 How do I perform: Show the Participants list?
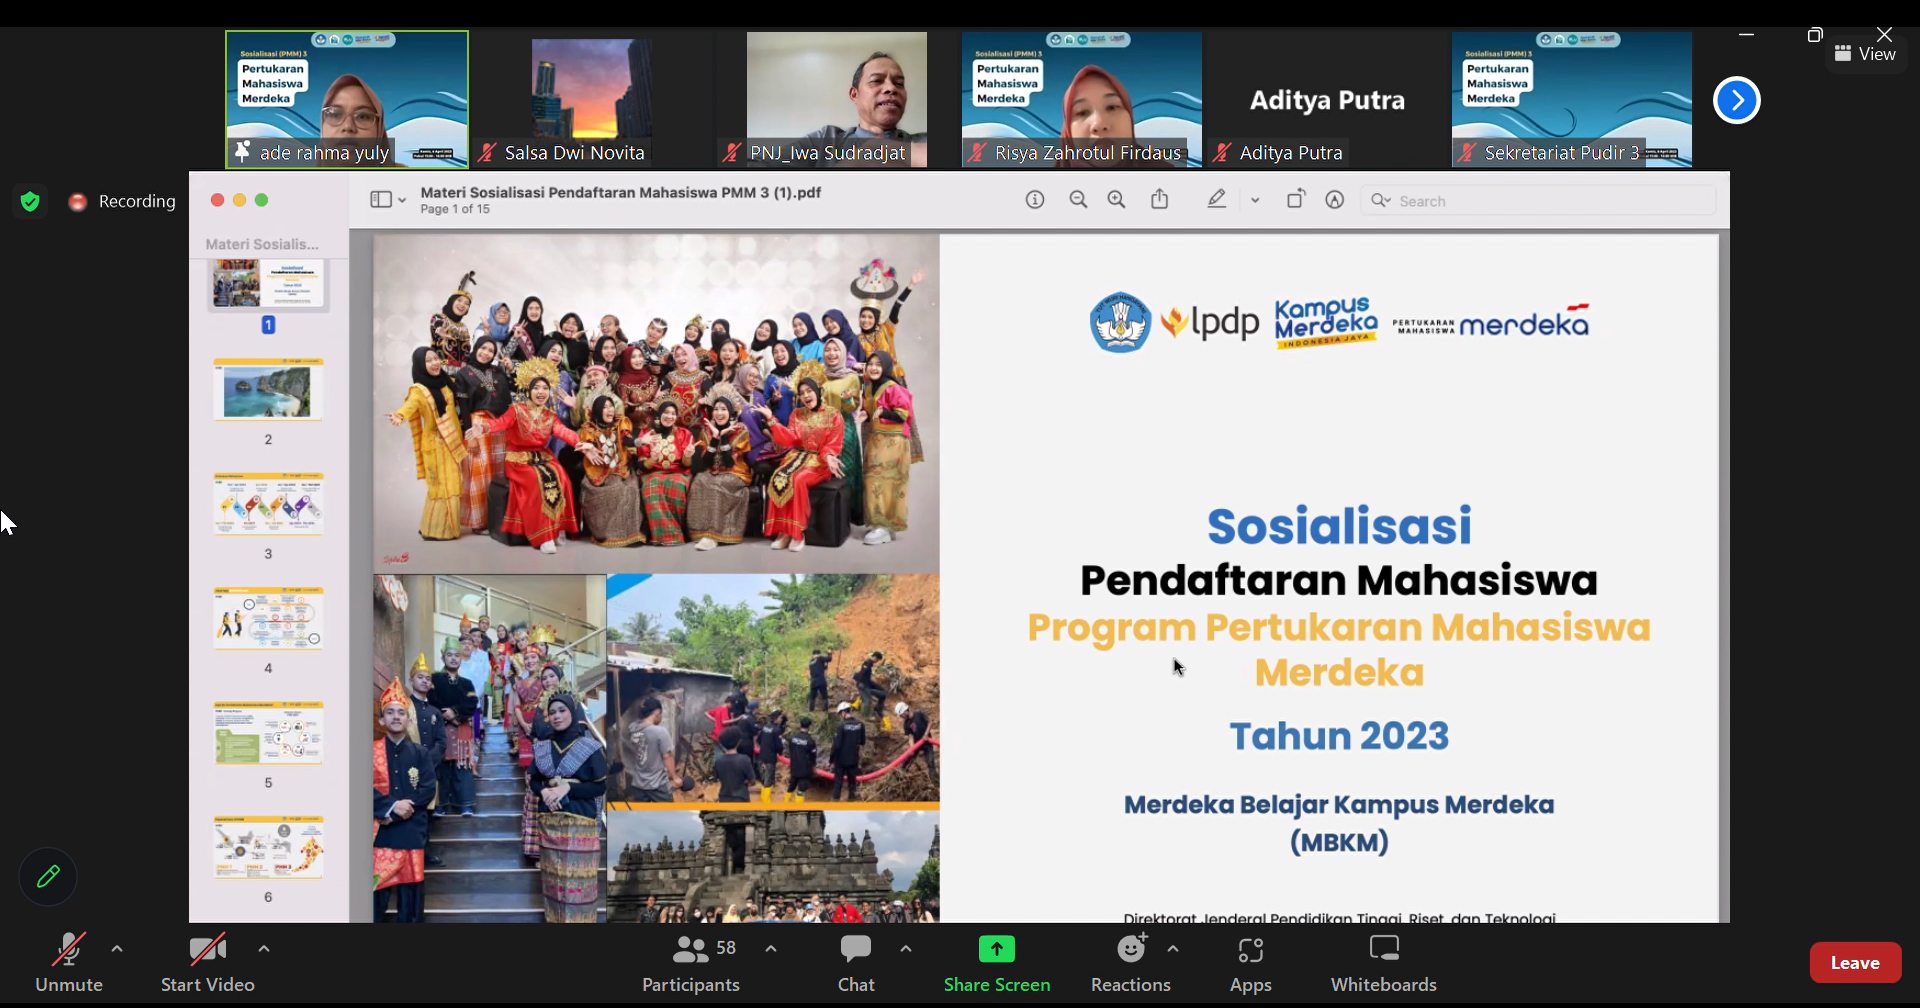pos(691,962)
